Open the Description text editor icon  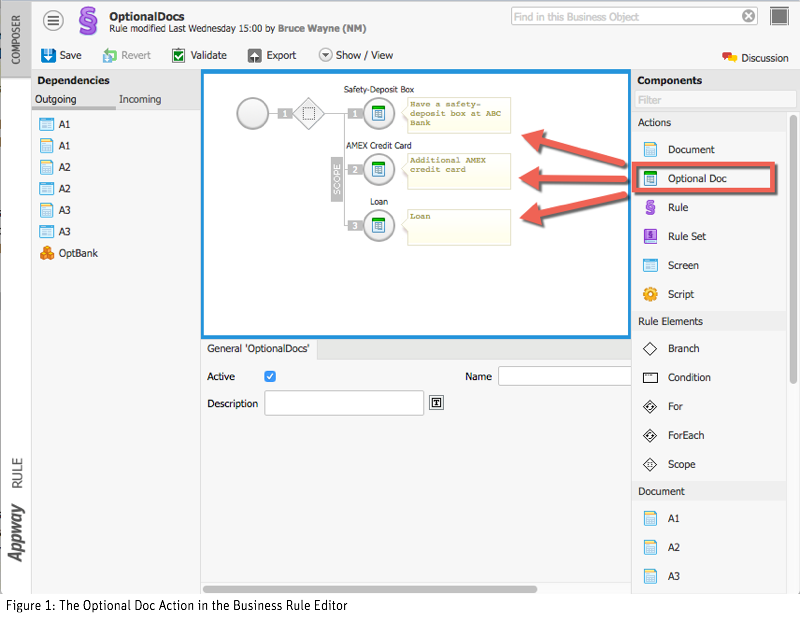pyautogui.click(x=437, y=403)
